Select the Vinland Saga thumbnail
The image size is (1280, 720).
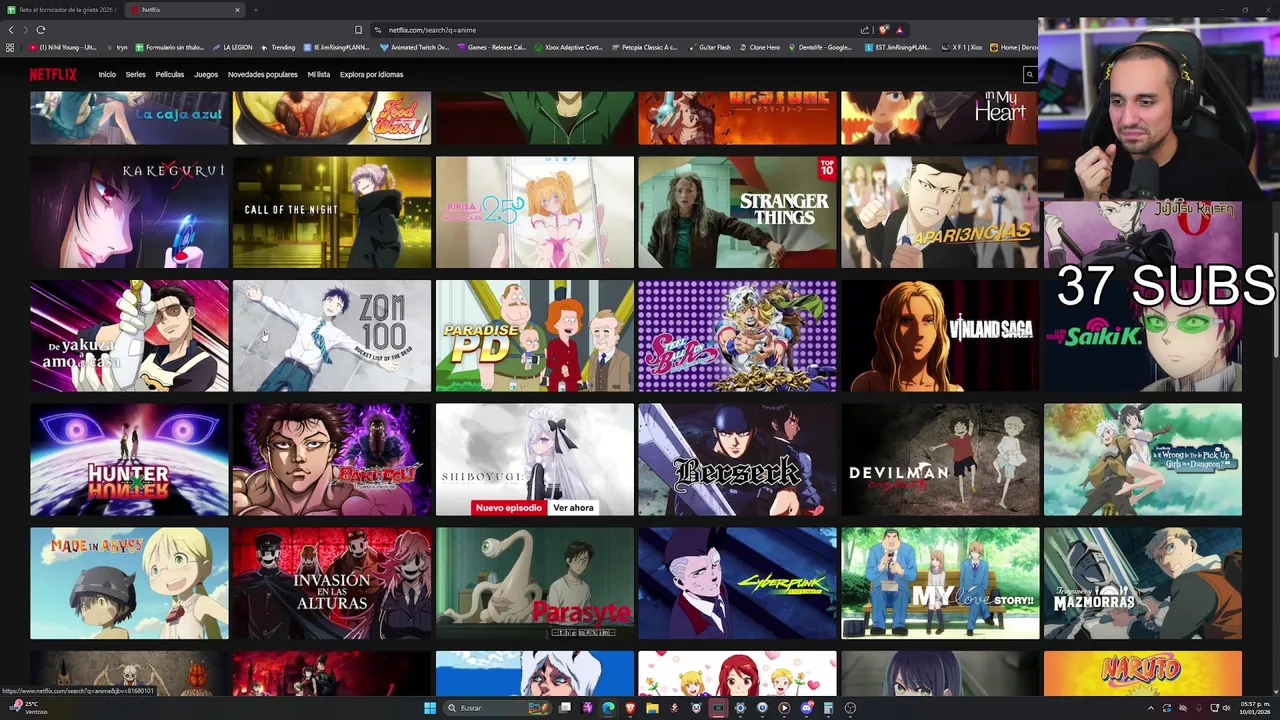[940, 336]
